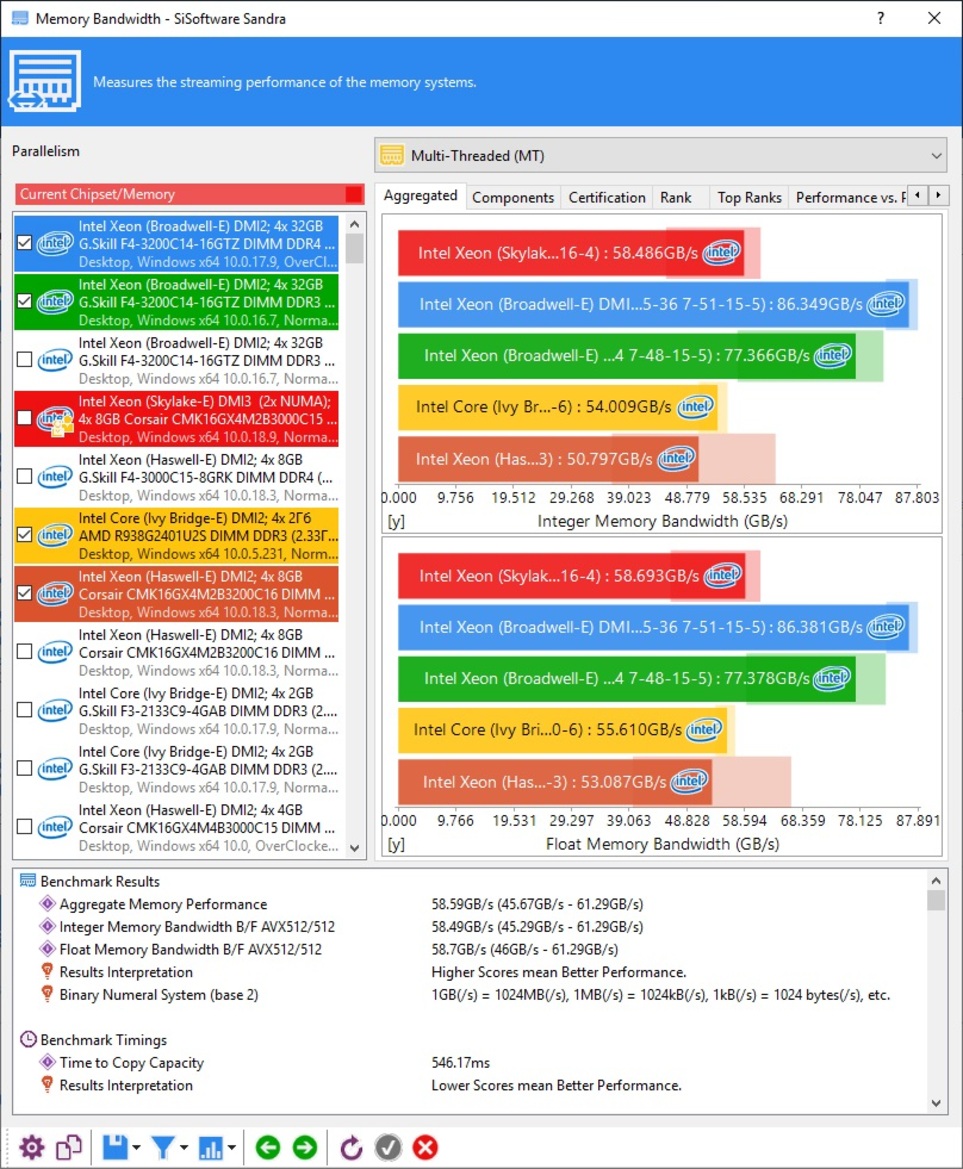This screenshot has height=1169, width=963.
Task: Click the results panel scroll-down arrow
Action: point(936,1103)
